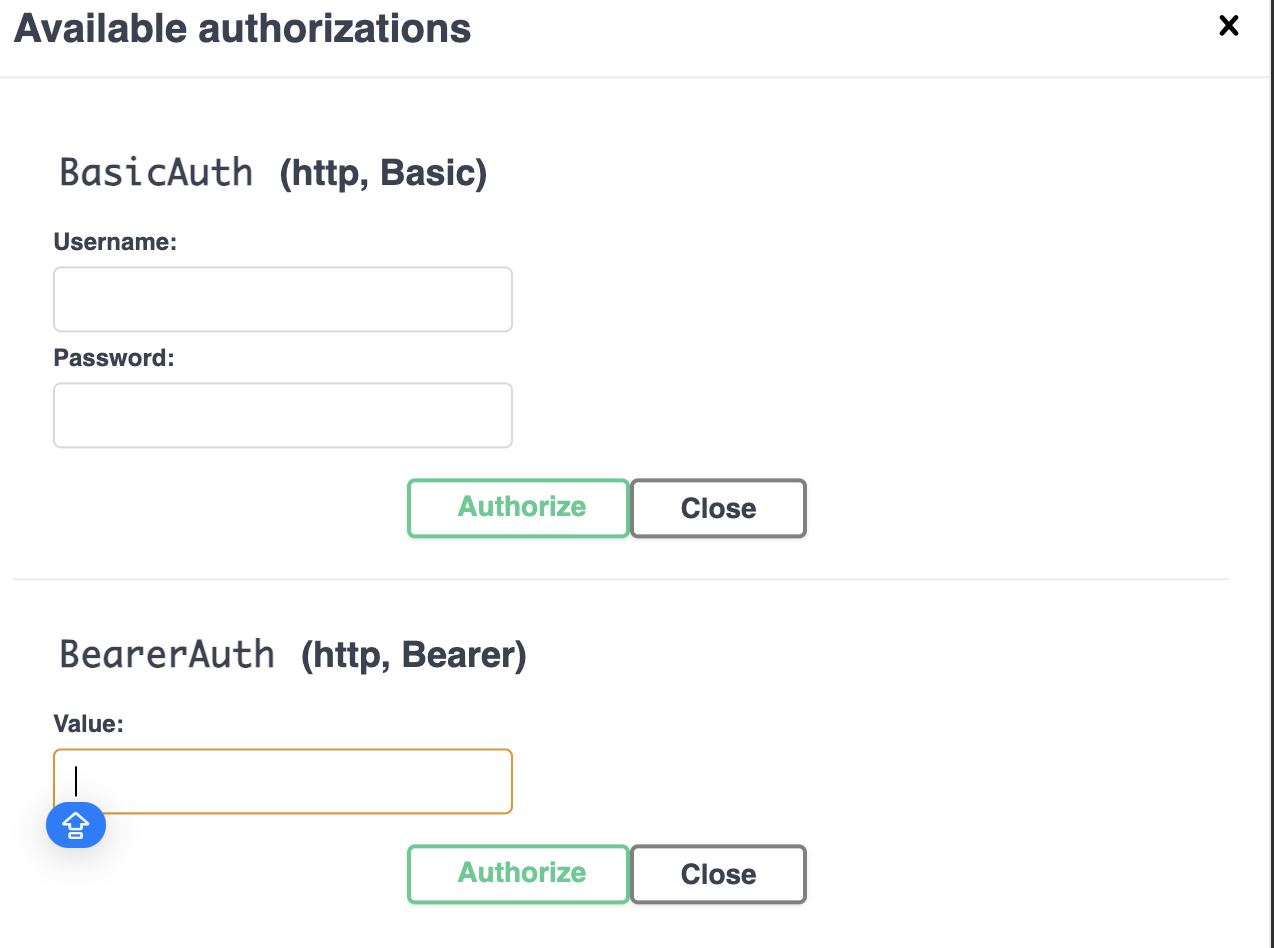Click the text cursor inside the Value field
Screen dimensions: 1274x948
[x=76, y=781]
